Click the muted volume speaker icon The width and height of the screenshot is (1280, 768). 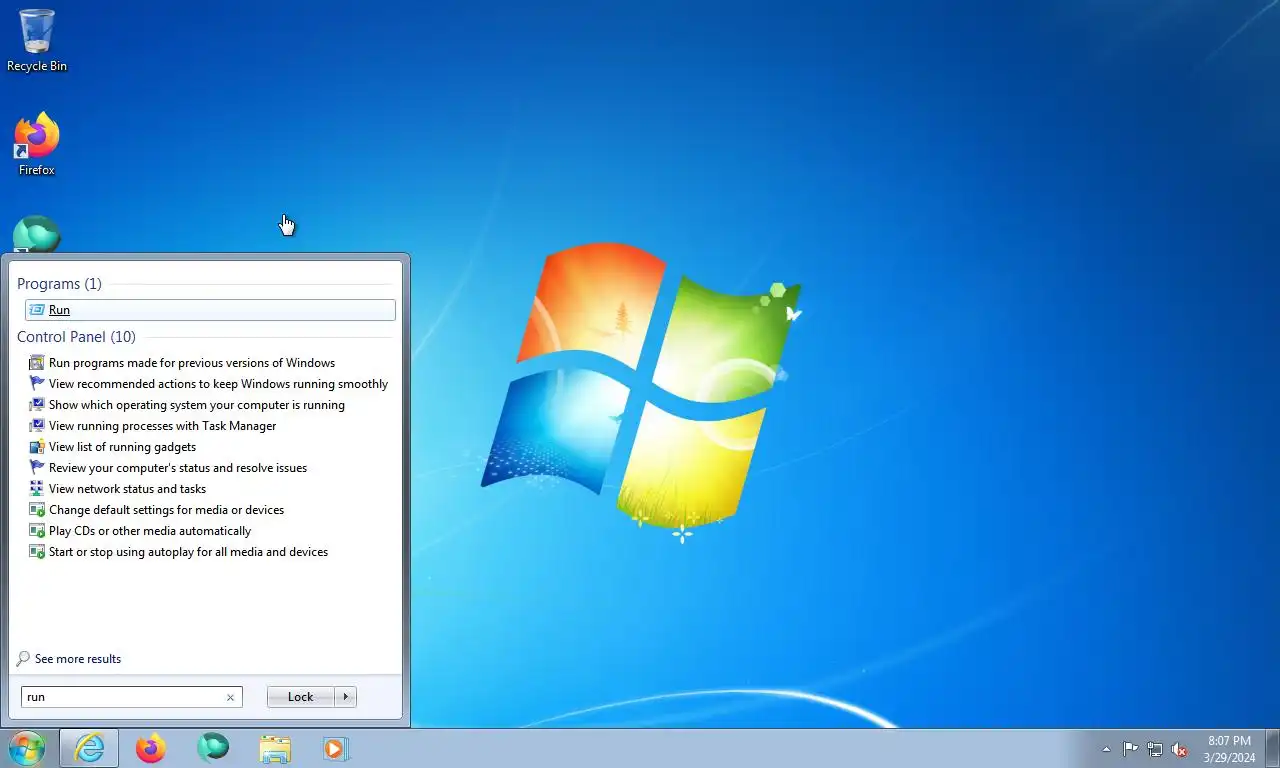pyautogui.click(x=1179, y=749)
